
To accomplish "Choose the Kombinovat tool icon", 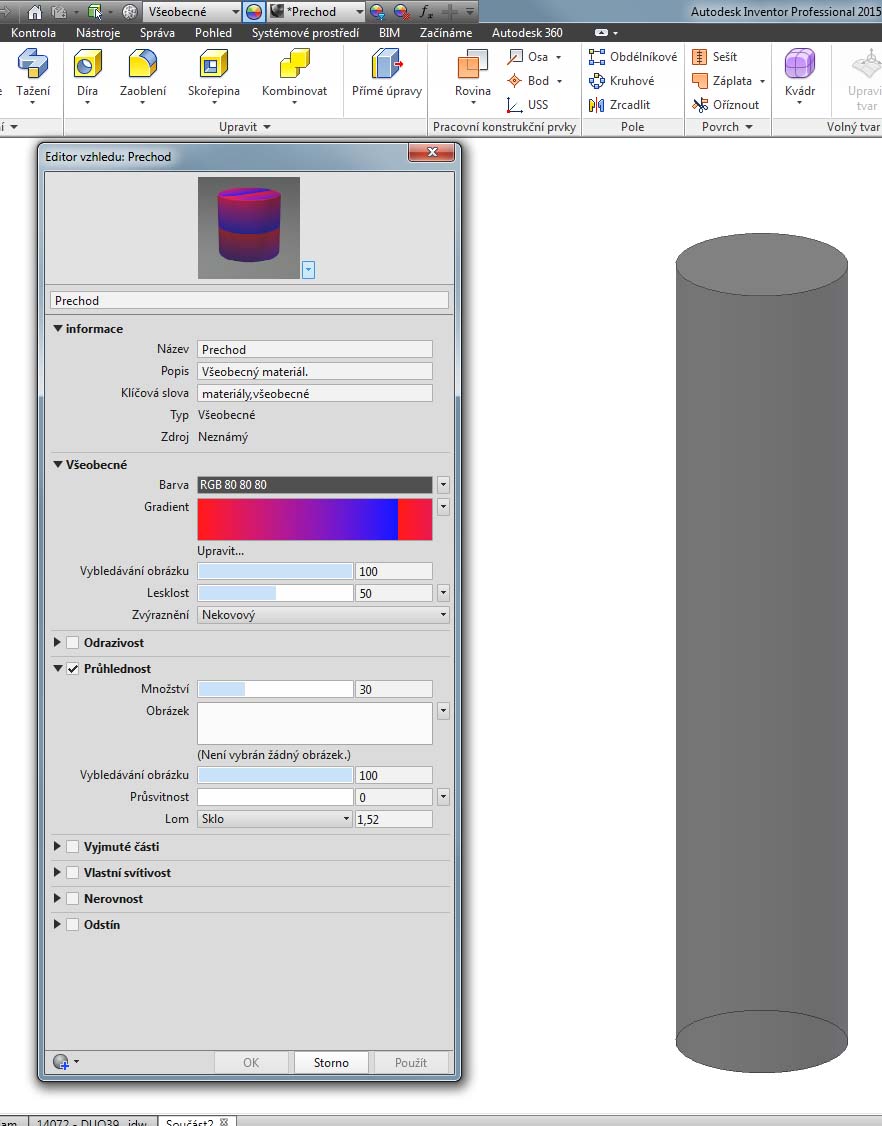I will [294, 73].
